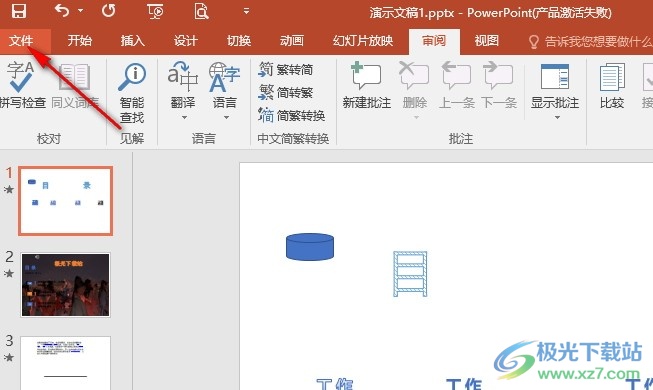Expand the 语言 dropdown arrow
This screenshot has height=390, width=653.
[226, 118]
